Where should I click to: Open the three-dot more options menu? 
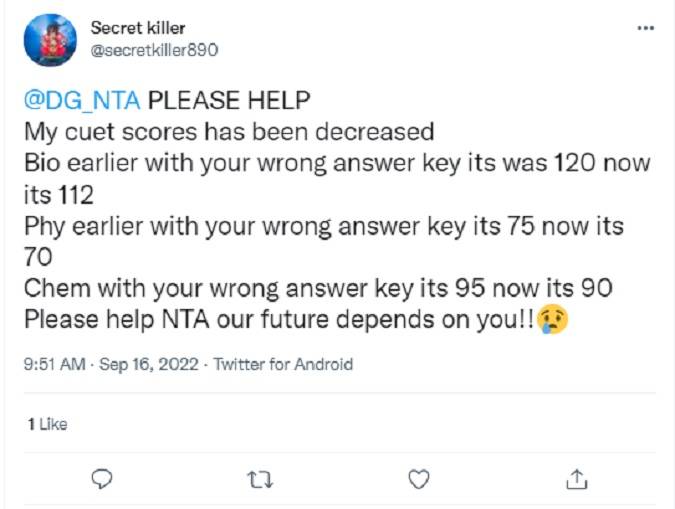645,29
